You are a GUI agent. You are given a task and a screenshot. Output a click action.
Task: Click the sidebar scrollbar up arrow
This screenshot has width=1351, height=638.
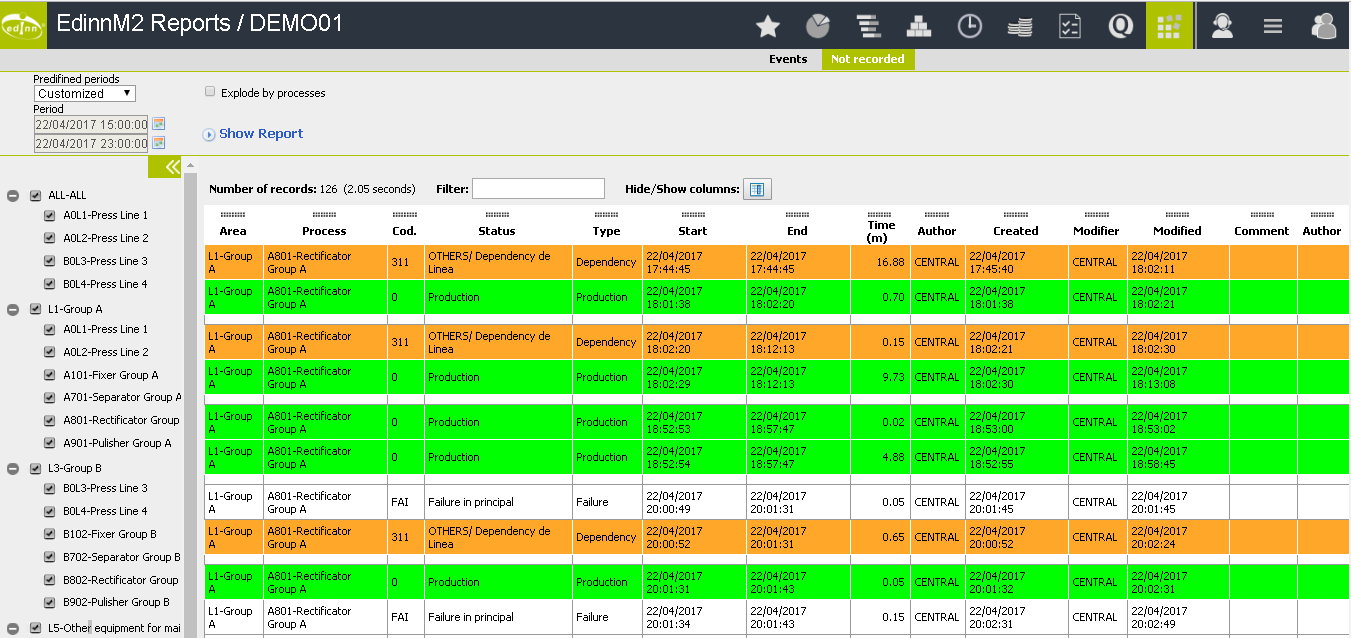click(190, 166)
